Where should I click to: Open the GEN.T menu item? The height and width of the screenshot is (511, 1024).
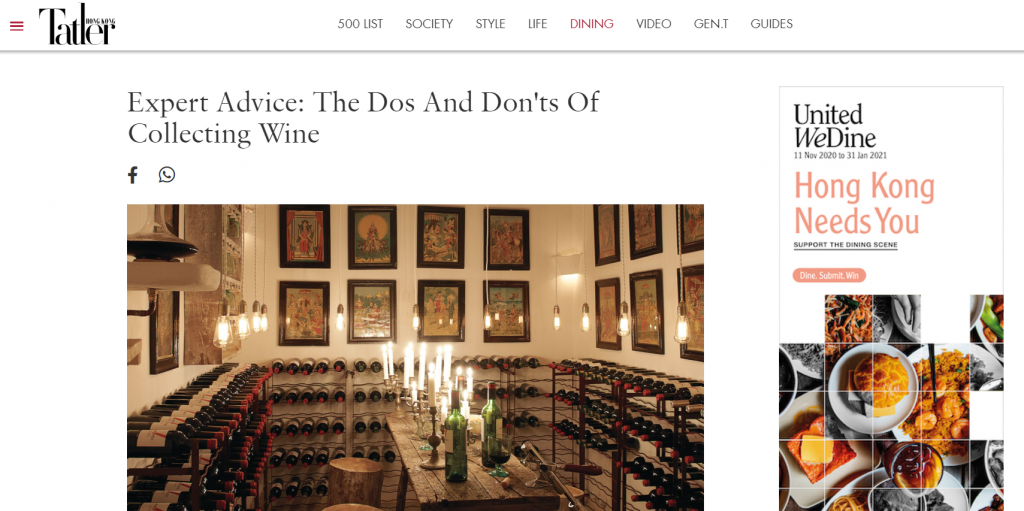coord(711,24)
